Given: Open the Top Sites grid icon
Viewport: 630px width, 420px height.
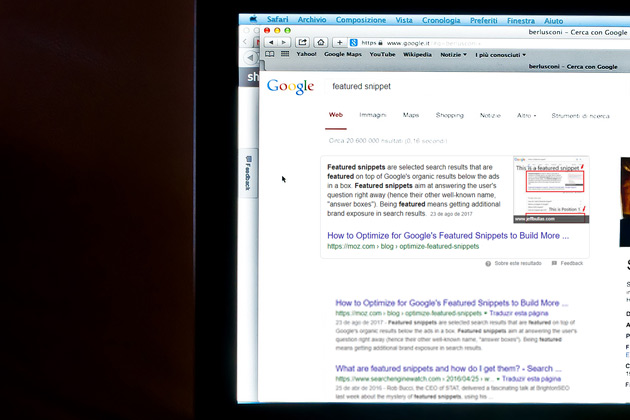Looking at the screenshot, I should pos(285,54).
